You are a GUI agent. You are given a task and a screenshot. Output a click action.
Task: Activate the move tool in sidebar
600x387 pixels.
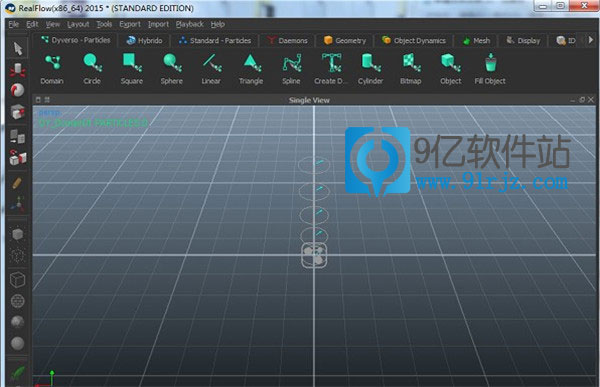18,70
